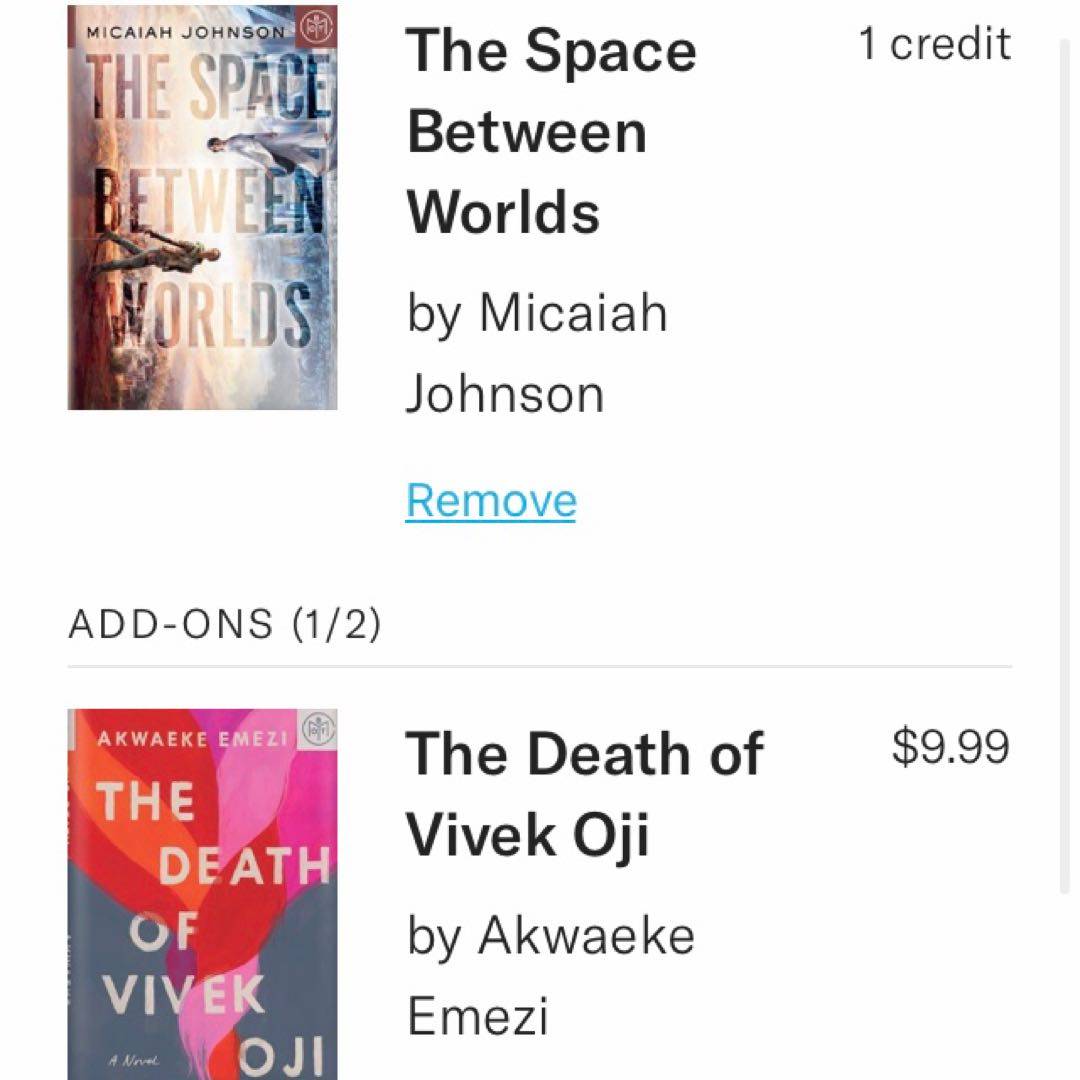Click the vertical scrollbar on the right edge
Viewport: 1080px width, 1080px height.
[1063, 460]
